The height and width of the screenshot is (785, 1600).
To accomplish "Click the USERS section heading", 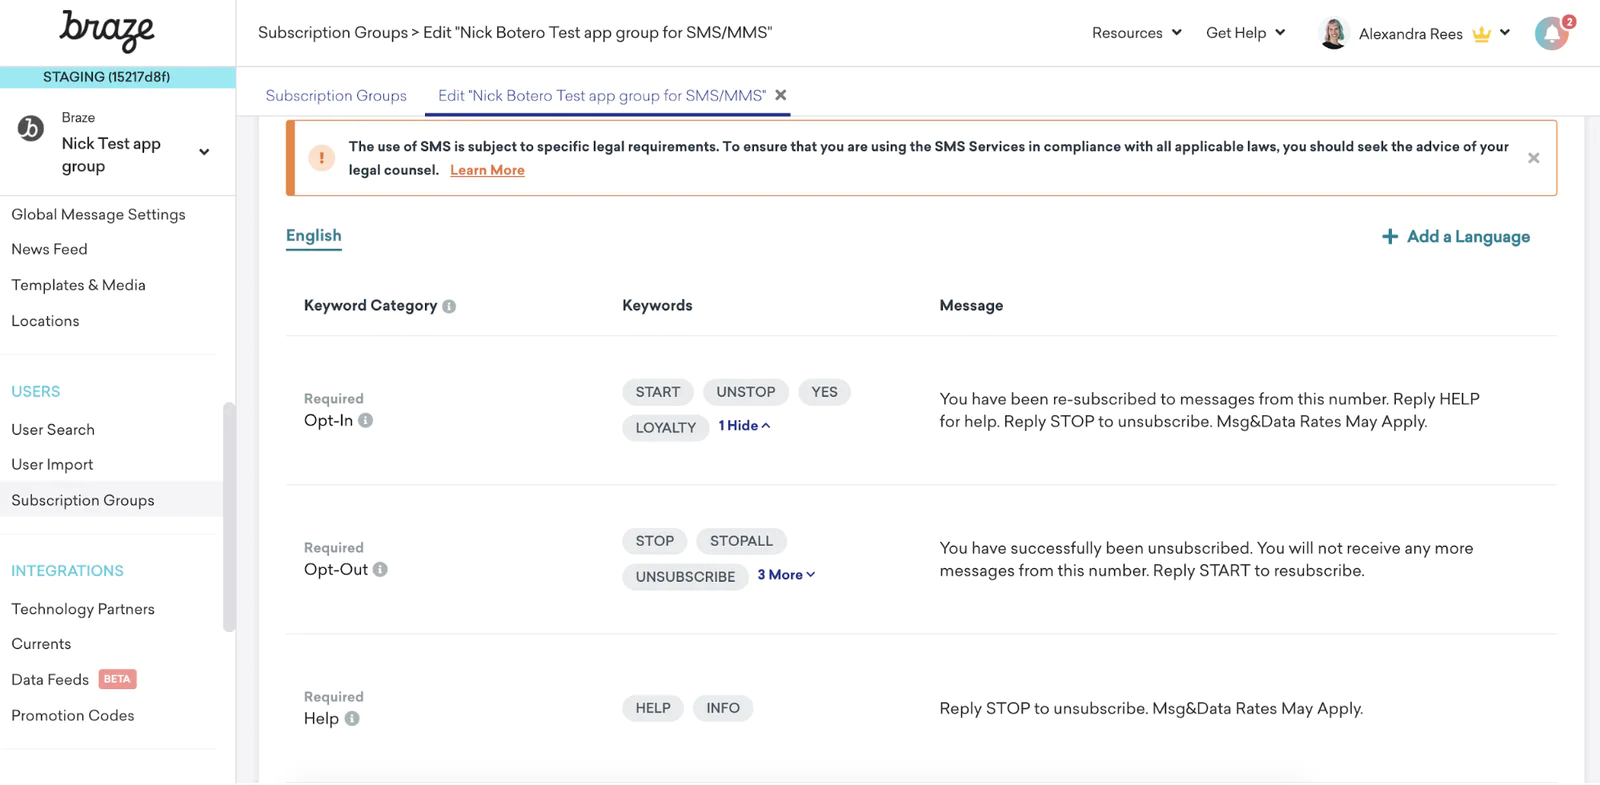I will coord(36,392).
